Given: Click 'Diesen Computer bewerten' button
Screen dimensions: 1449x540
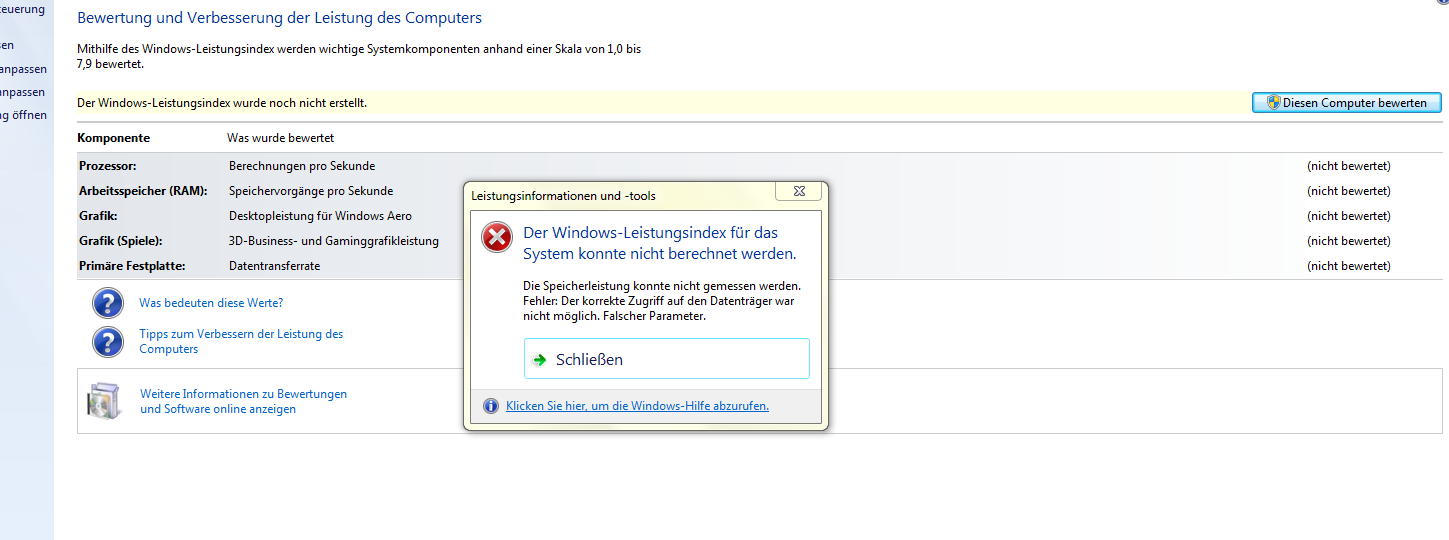Looking at the screenshot, I should (1347, 103).
